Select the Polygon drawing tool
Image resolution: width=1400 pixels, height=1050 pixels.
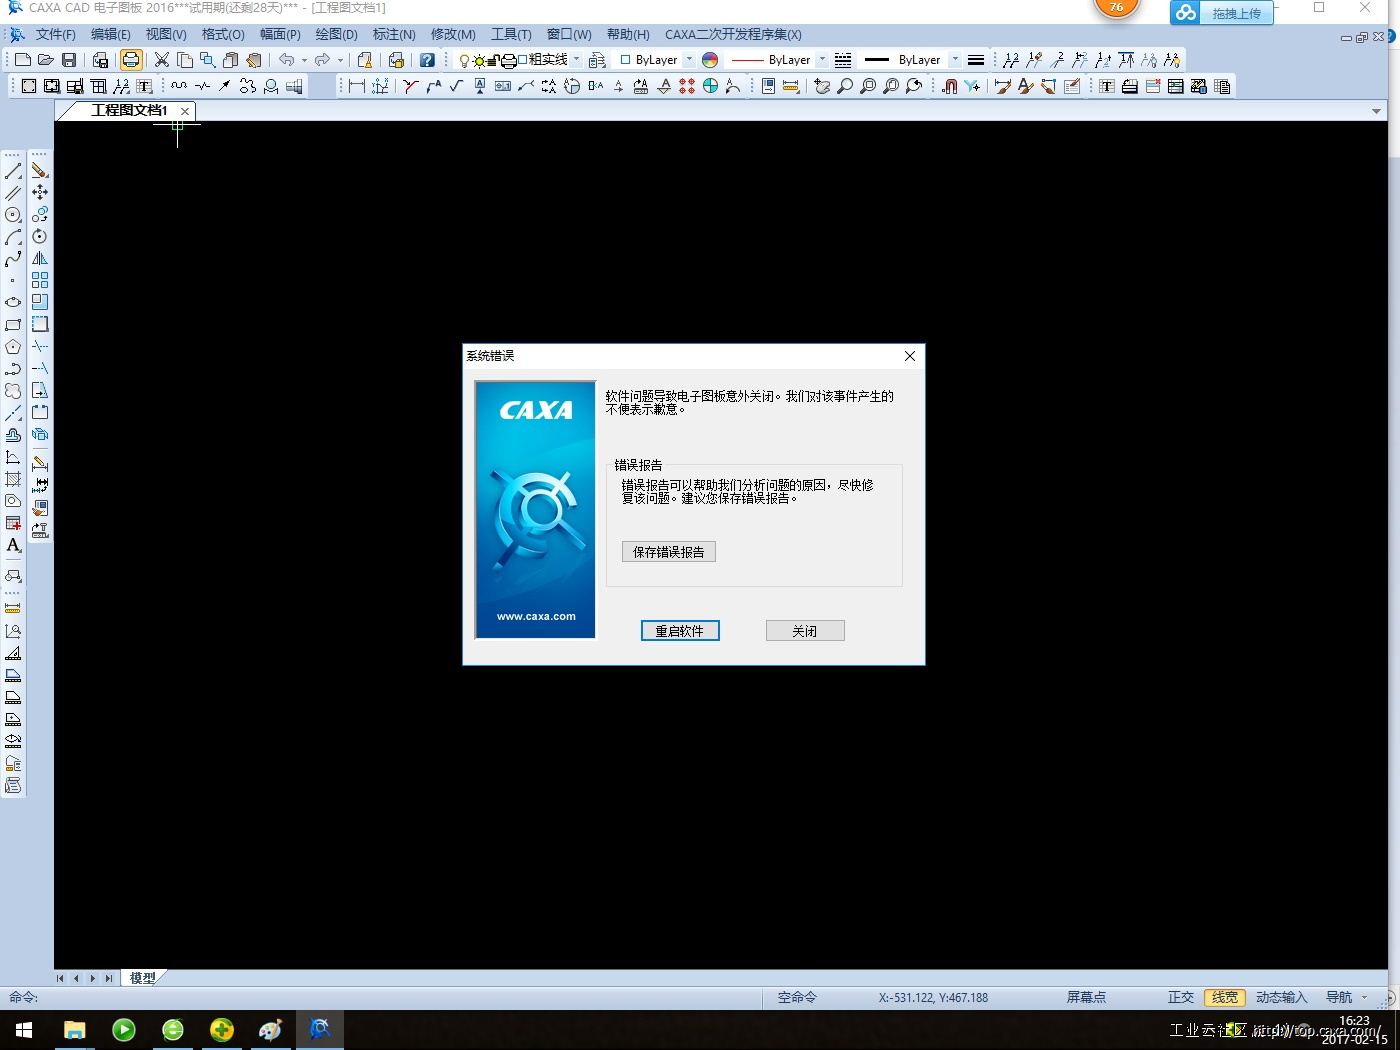point(13,346)
